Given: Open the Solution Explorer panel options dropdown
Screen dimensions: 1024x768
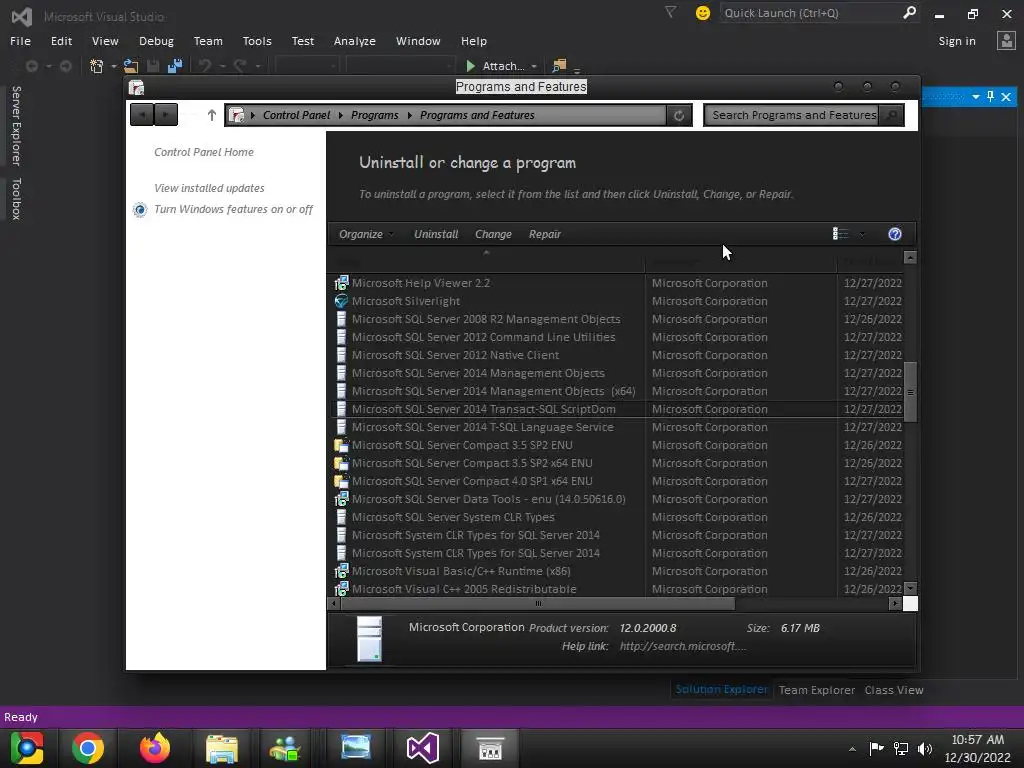Looking at the screenshot, I should [x=976, y=97].
